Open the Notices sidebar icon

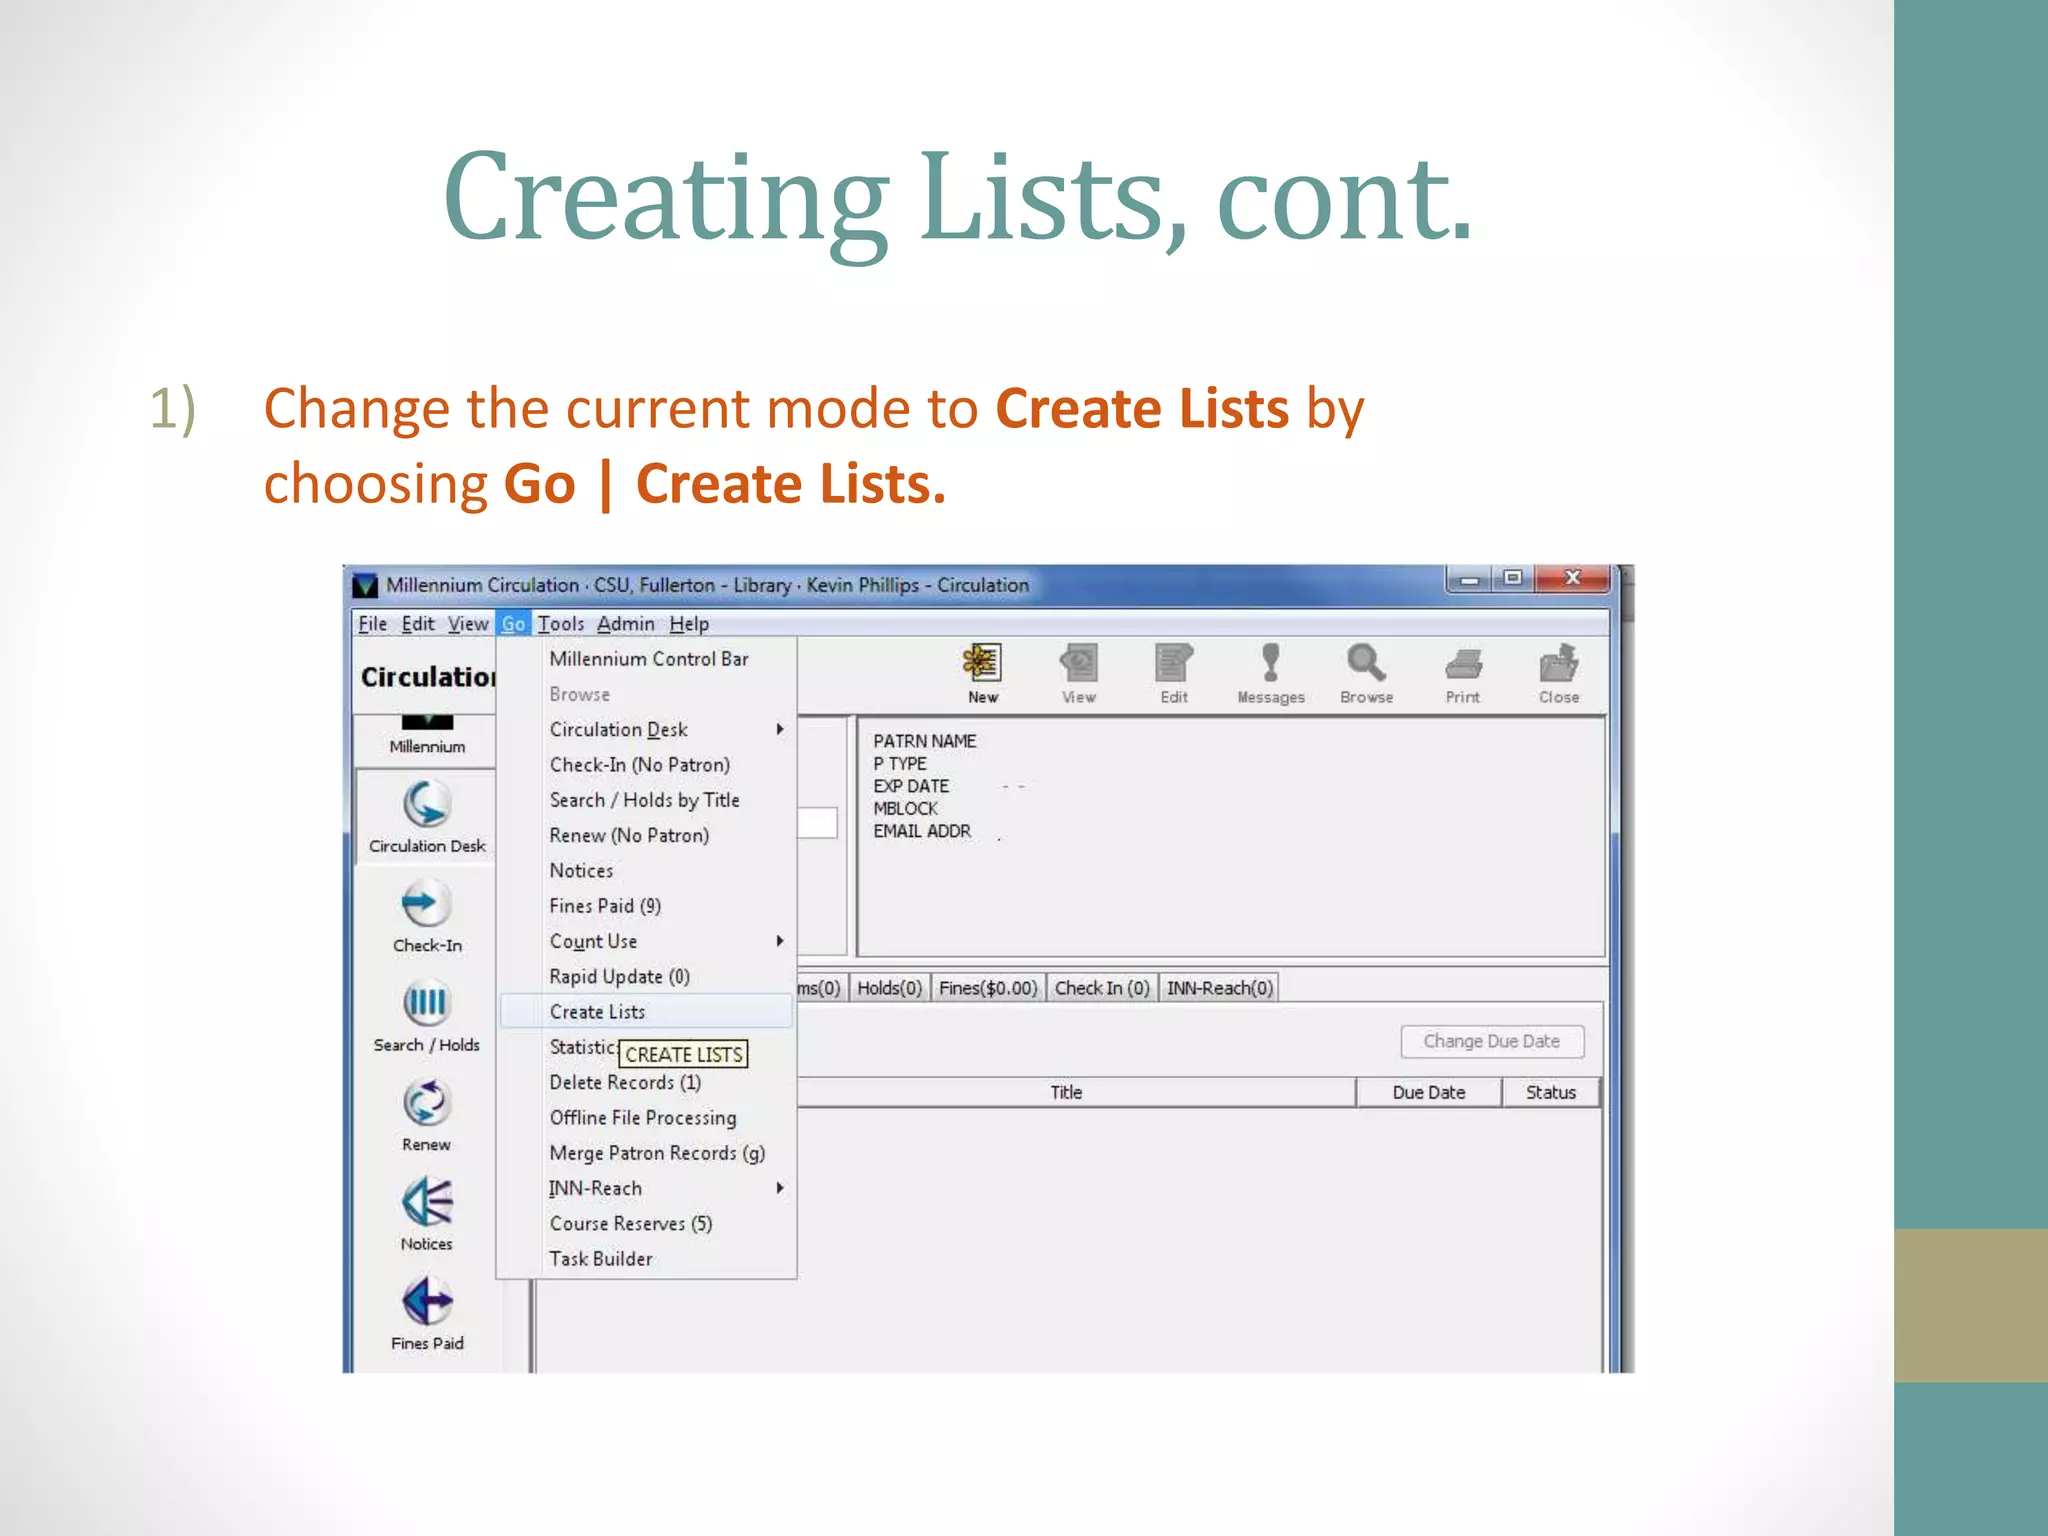(x=427, y=1214)
